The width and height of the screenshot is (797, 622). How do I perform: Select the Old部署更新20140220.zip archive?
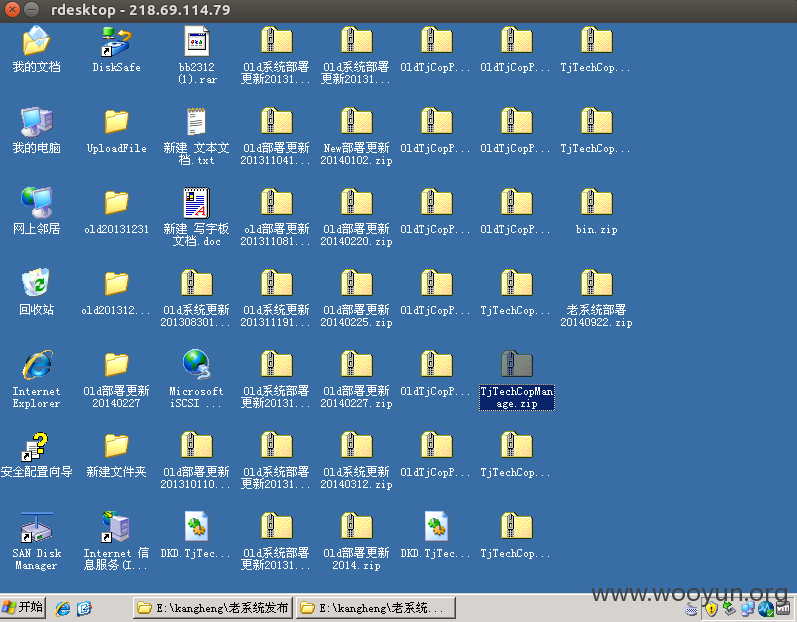356,217
